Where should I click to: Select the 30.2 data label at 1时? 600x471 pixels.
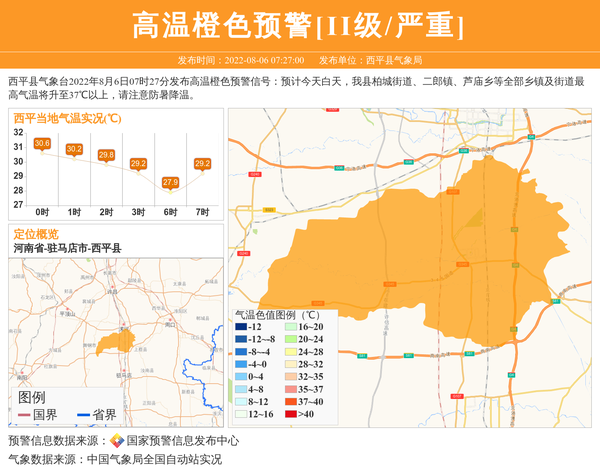(74, 150)
